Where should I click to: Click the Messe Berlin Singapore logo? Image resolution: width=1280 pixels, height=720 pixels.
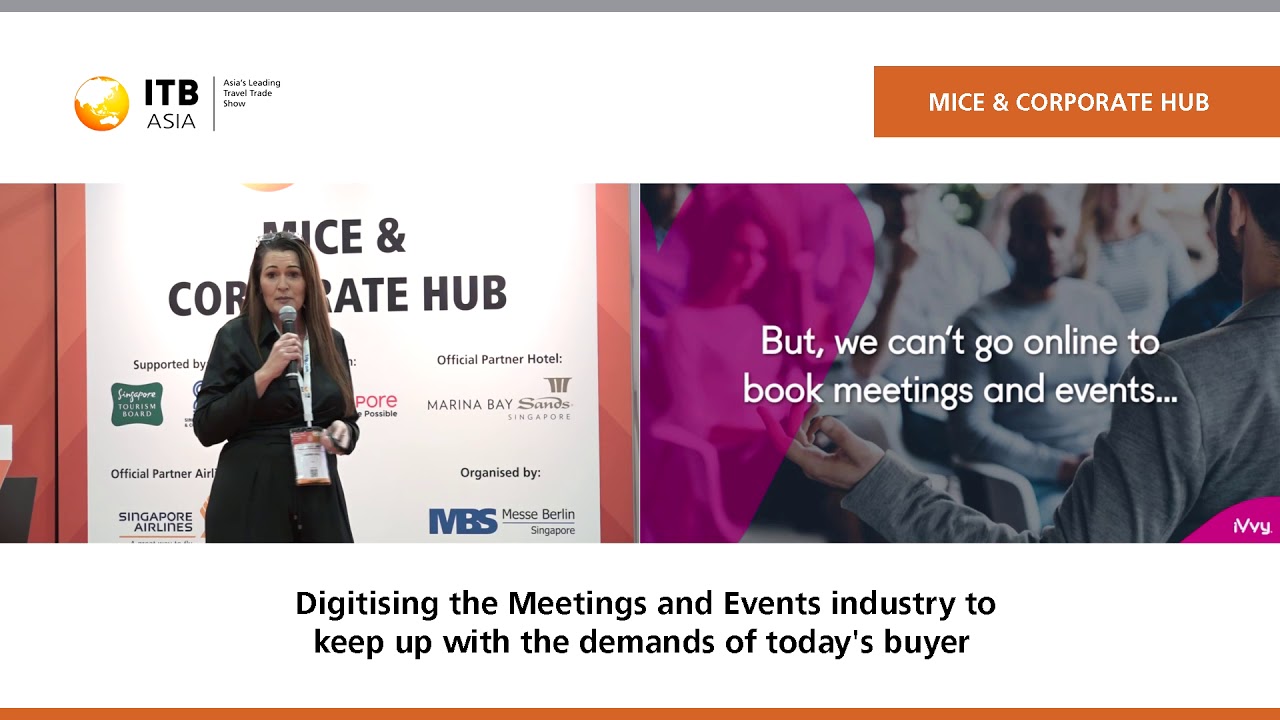pos(502,521)
